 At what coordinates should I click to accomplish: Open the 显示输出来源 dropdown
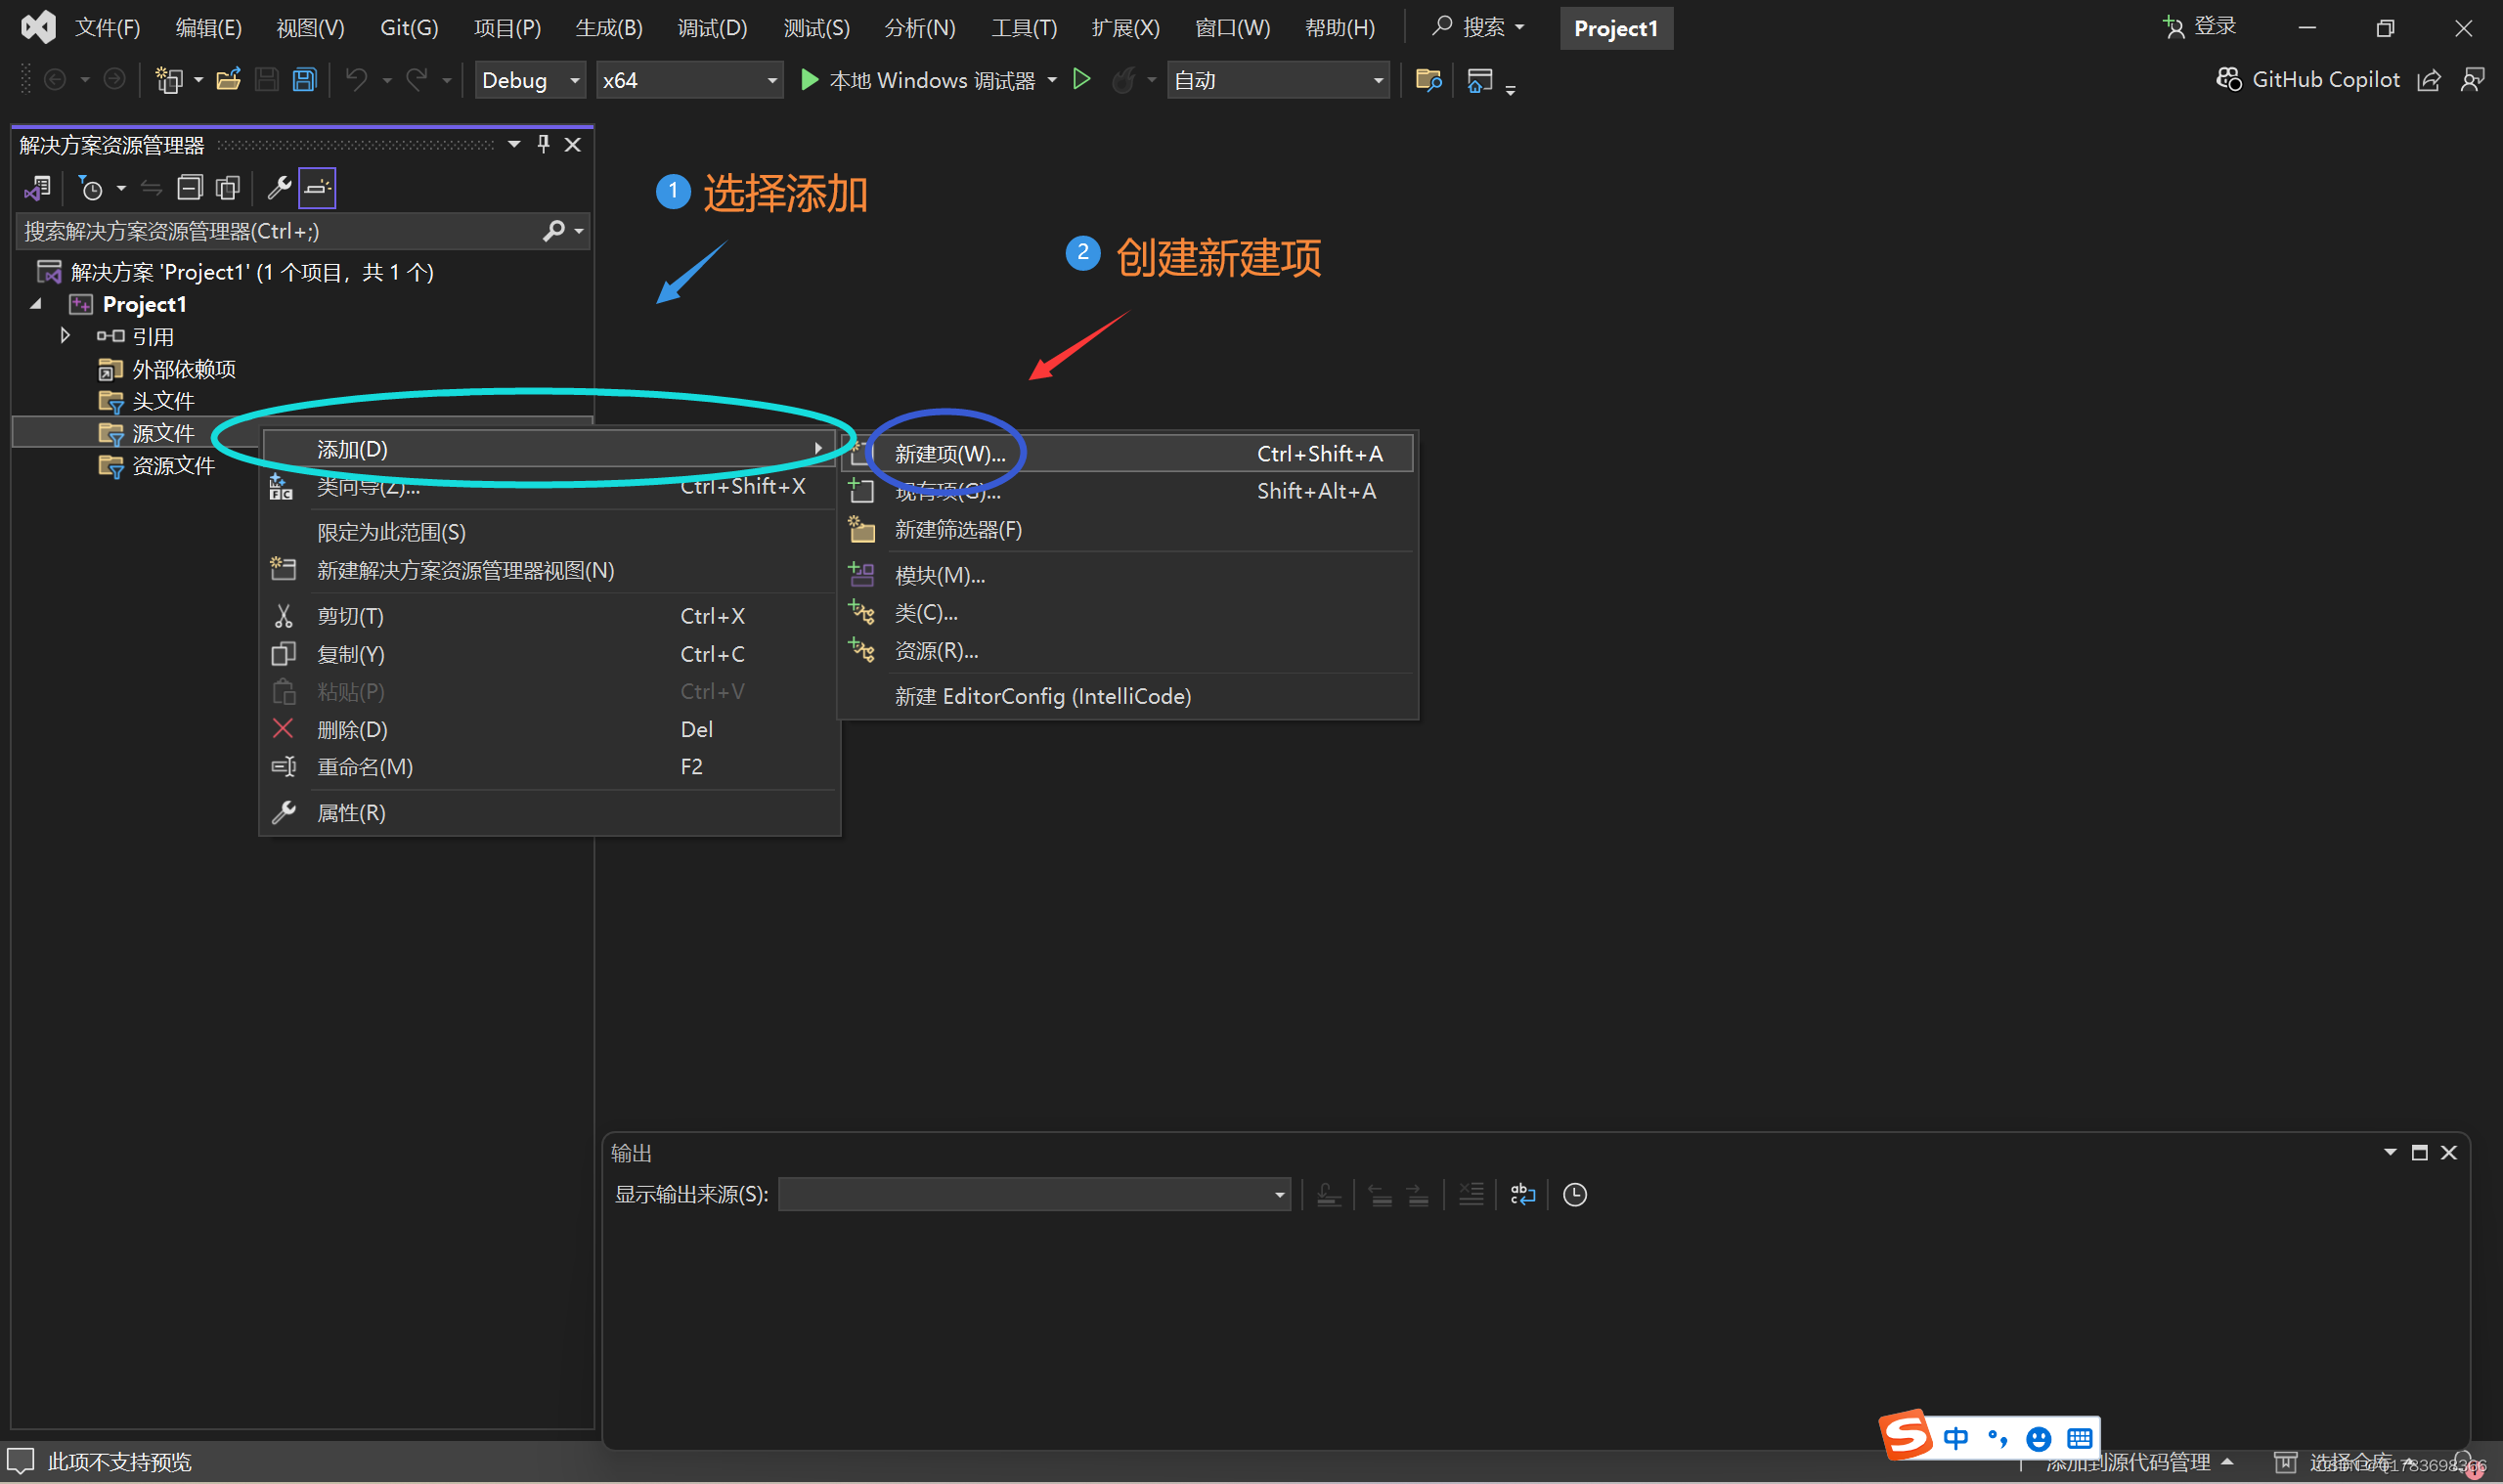[1034, 1194]
